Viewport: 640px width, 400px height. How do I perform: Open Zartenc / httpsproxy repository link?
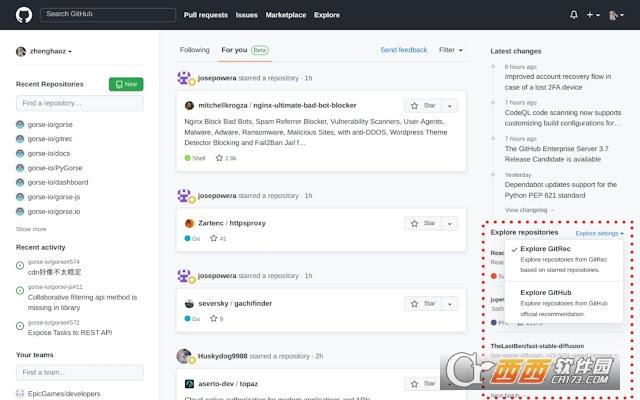click(x=232, y=223)
